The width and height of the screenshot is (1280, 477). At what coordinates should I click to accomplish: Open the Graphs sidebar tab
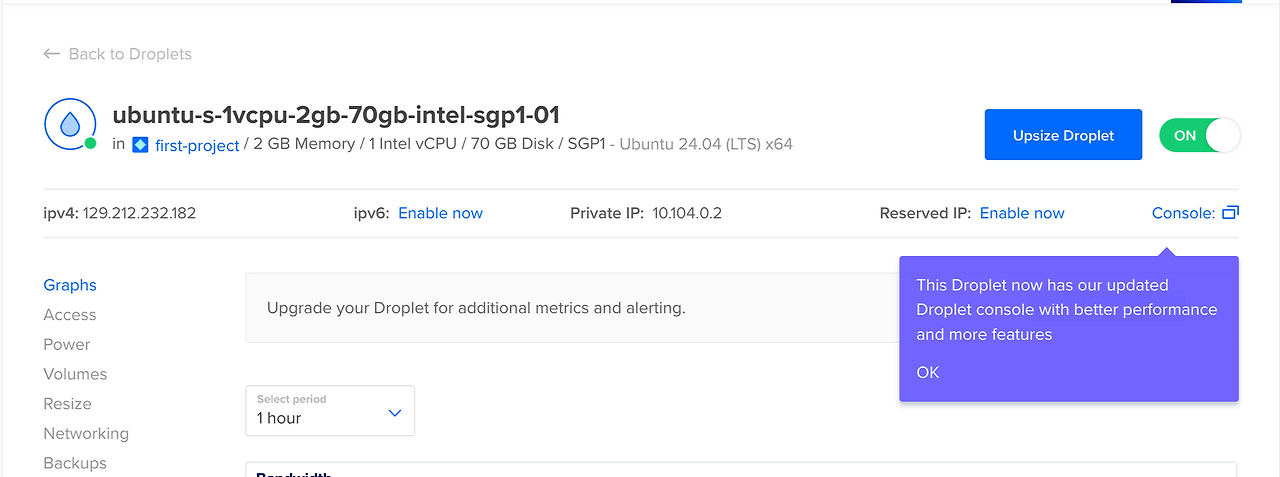(x=70, y=285)
